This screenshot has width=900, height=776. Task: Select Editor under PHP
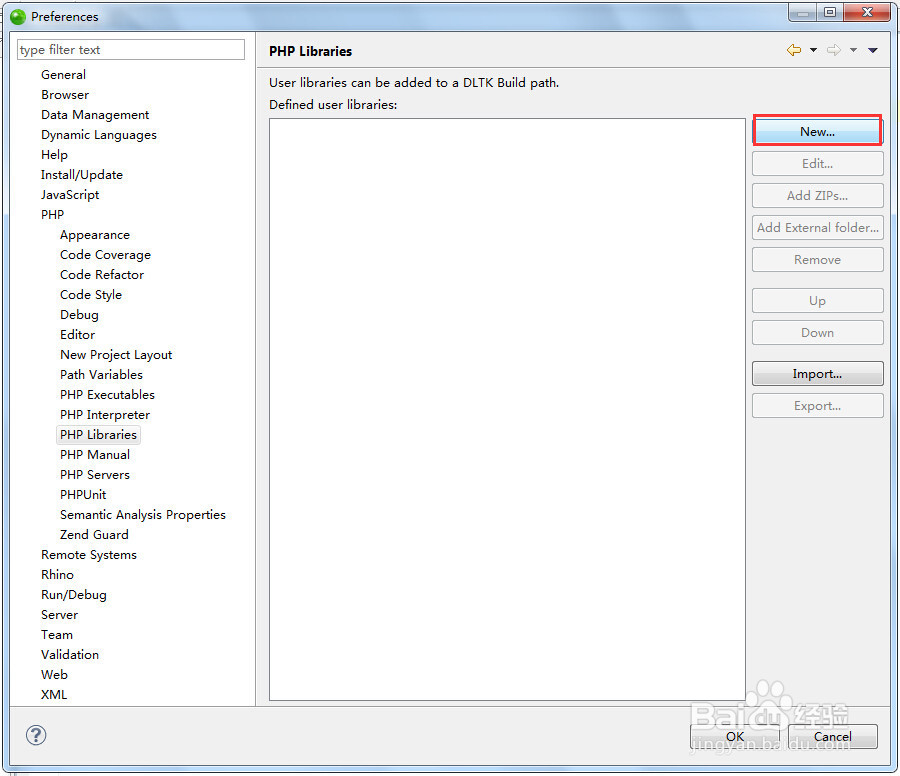coord(77,335)
